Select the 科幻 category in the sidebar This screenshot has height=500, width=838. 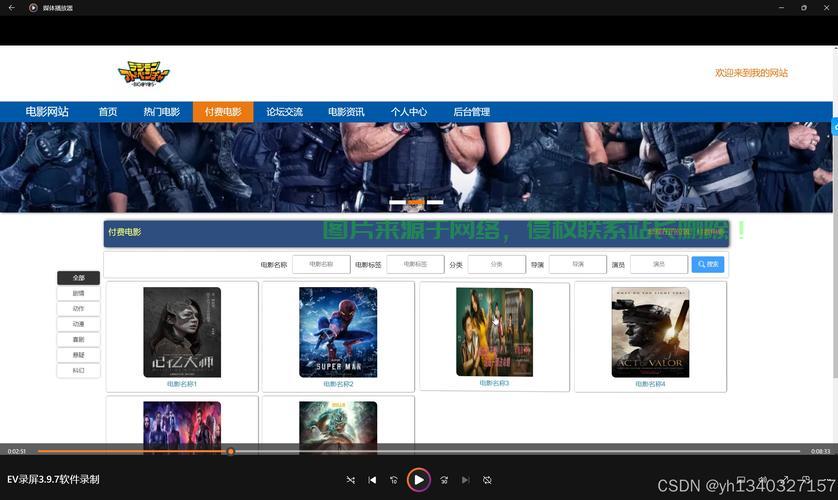79,371
